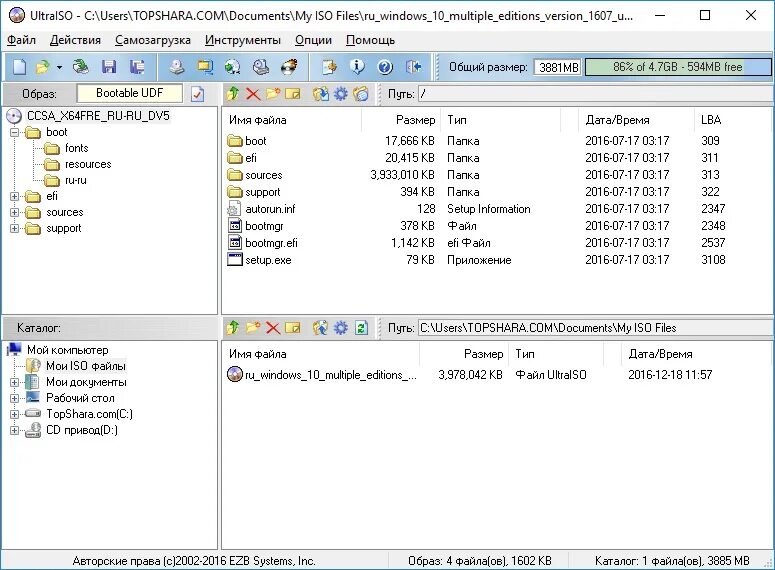Click the blue Help question mark icon
Viewport: 775px width, 570px height.
click(x=385, y=67)
